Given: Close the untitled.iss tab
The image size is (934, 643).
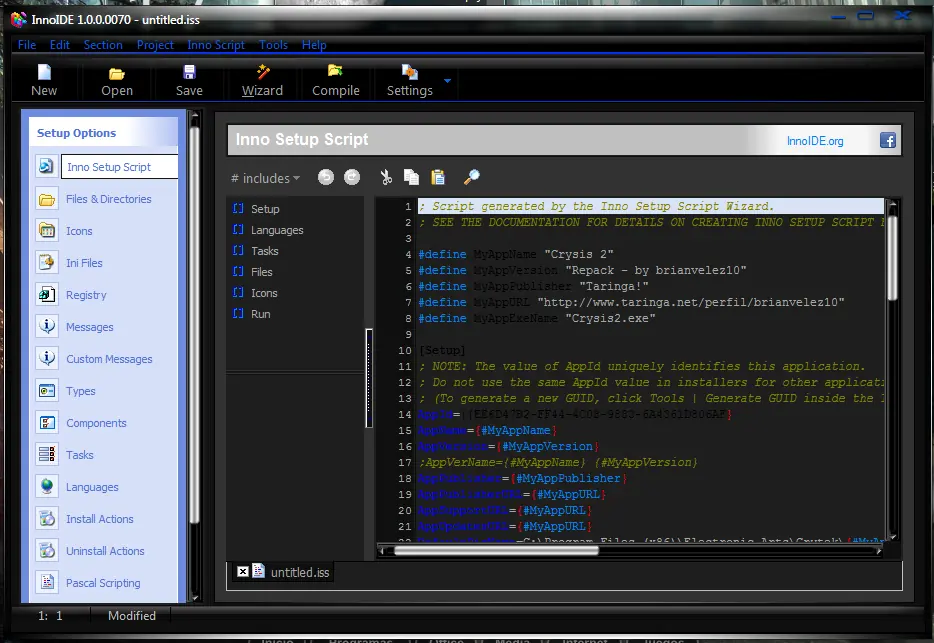Looking at the screenshot, I should coord(242,571).
